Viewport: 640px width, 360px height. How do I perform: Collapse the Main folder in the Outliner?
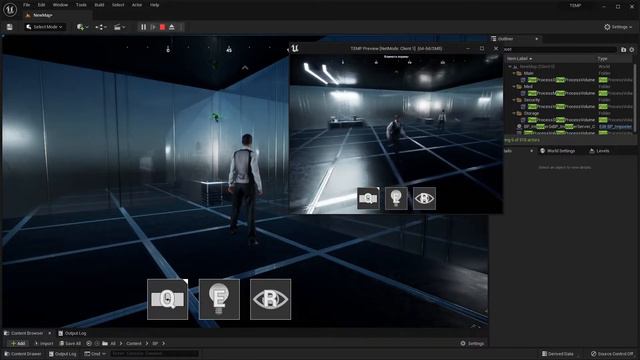point(514,73)
